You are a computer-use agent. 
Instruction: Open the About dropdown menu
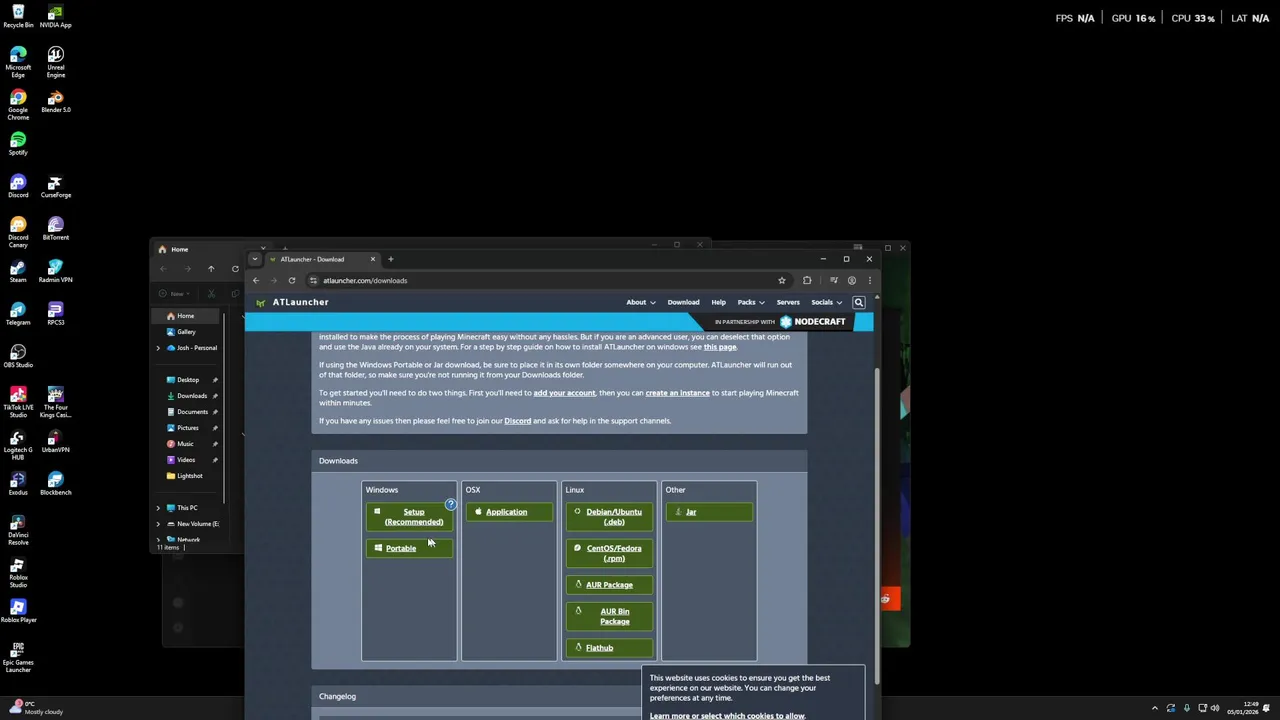pyautogui.click(x=641, y=302)
